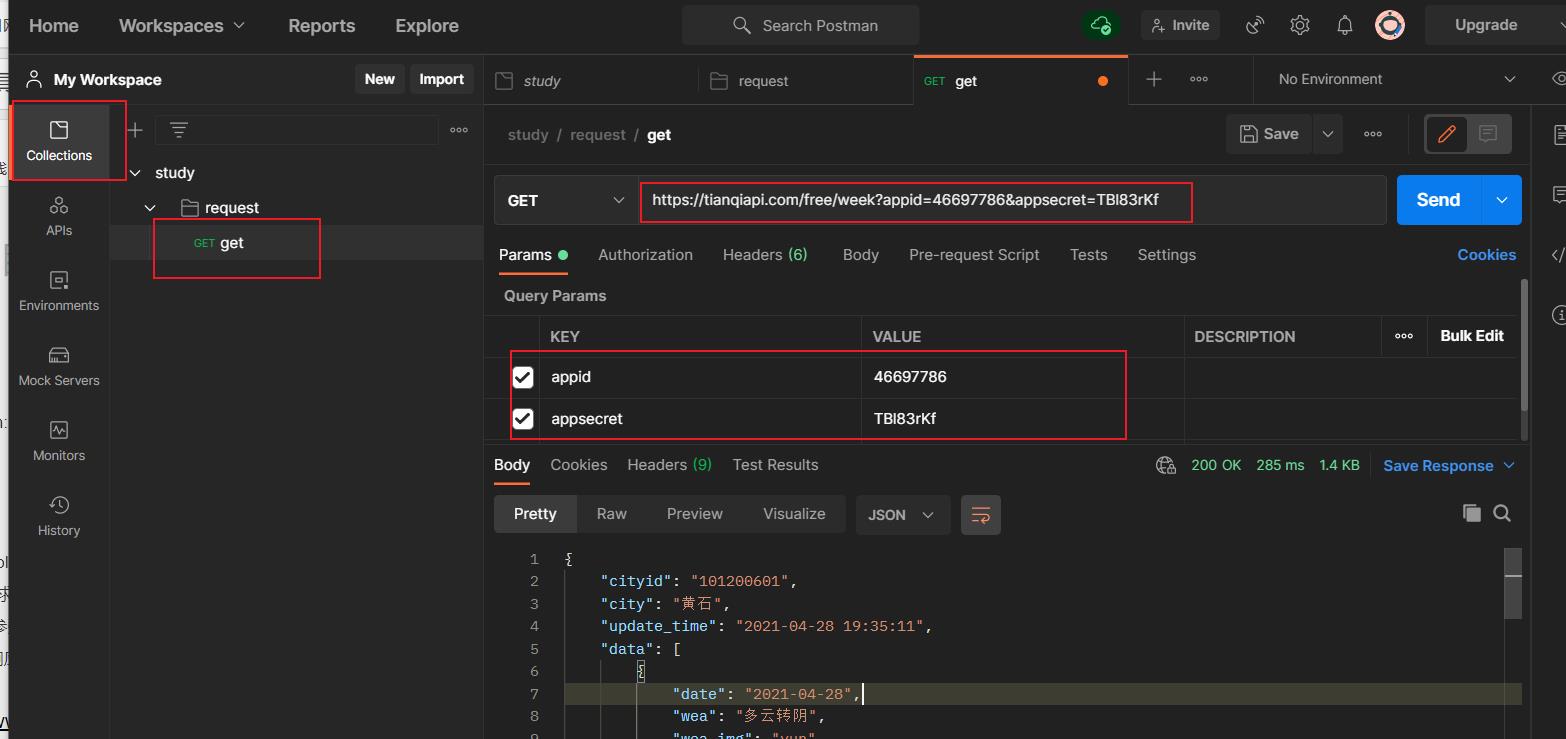This screenshot has height=739, width=1566.
Task: Open the Monitors sidebar panel
Action: coord(59,442)
